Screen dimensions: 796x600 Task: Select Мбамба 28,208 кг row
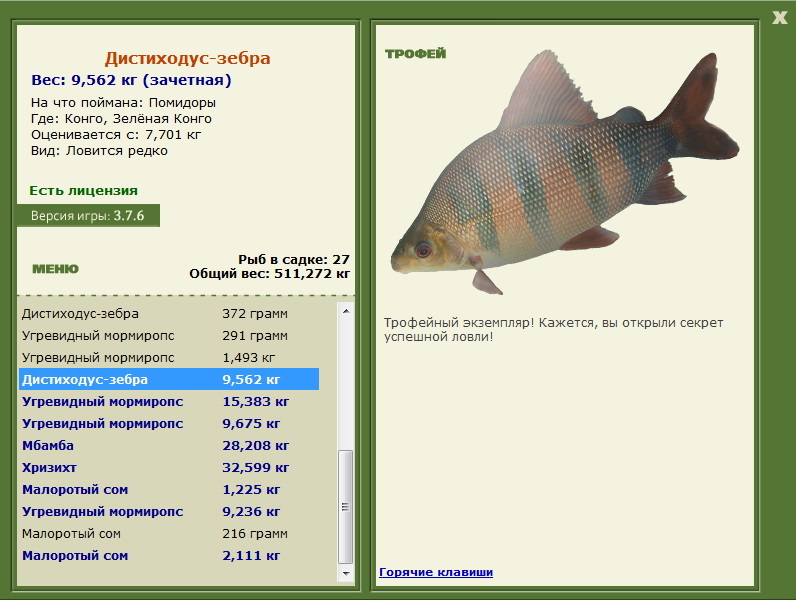click(170, 445)
